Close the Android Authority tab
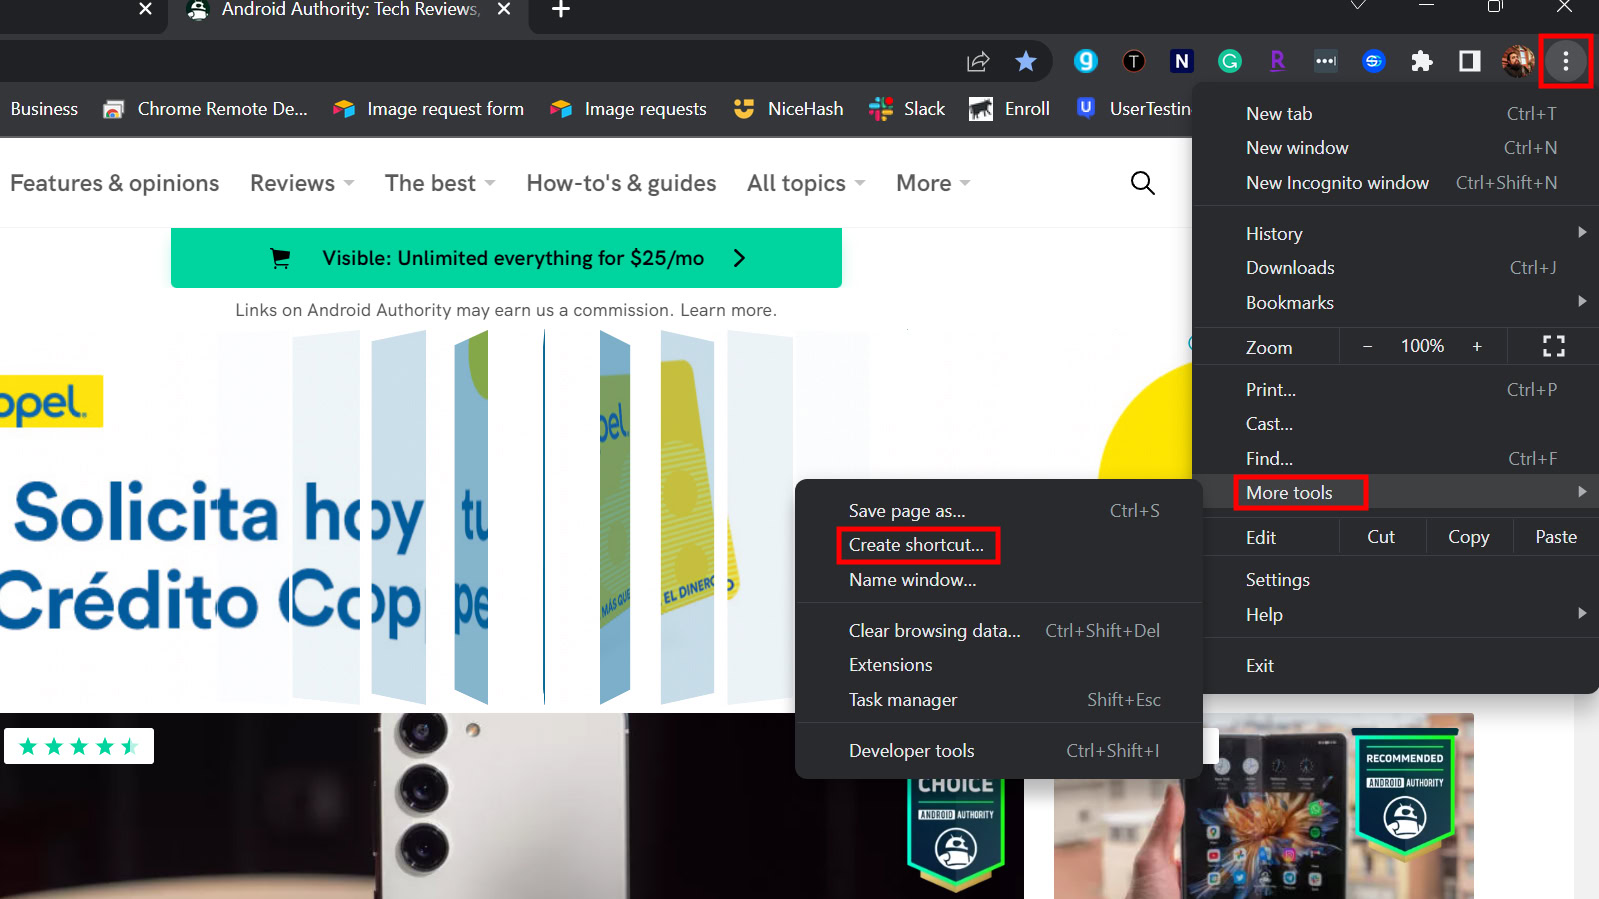Image resolution: width=1599 pixels, height=899 pixels. (x=504, y=9)
